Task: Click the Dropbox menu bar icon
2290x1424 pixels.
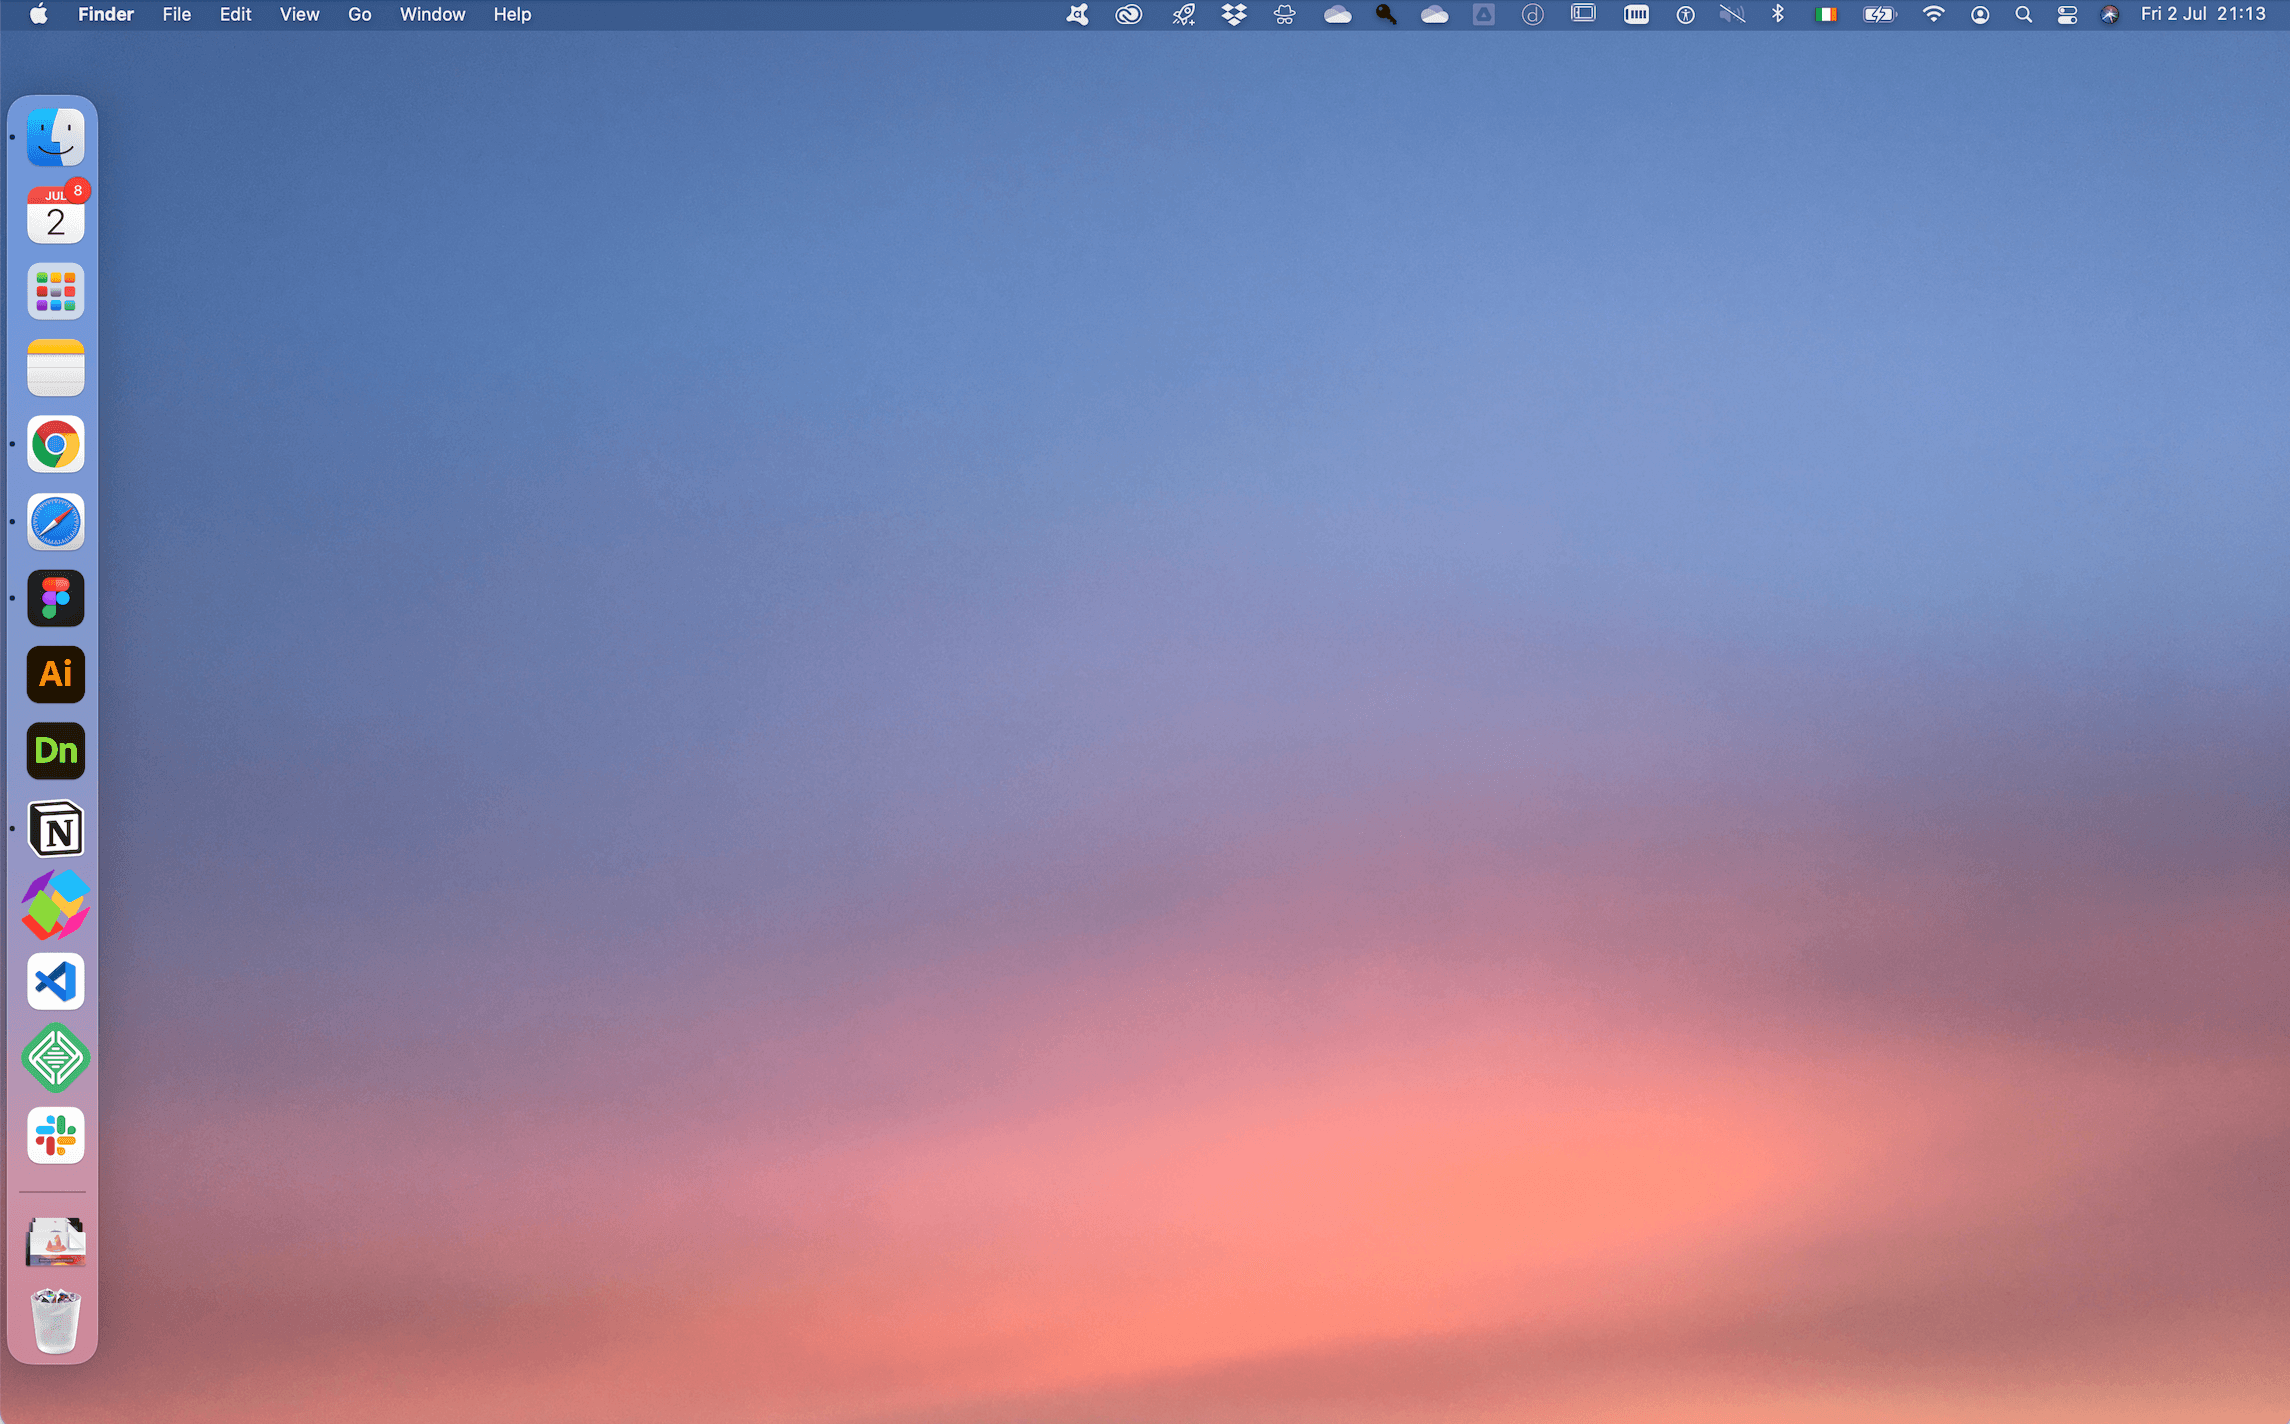Action: [x=1234, y=14]
